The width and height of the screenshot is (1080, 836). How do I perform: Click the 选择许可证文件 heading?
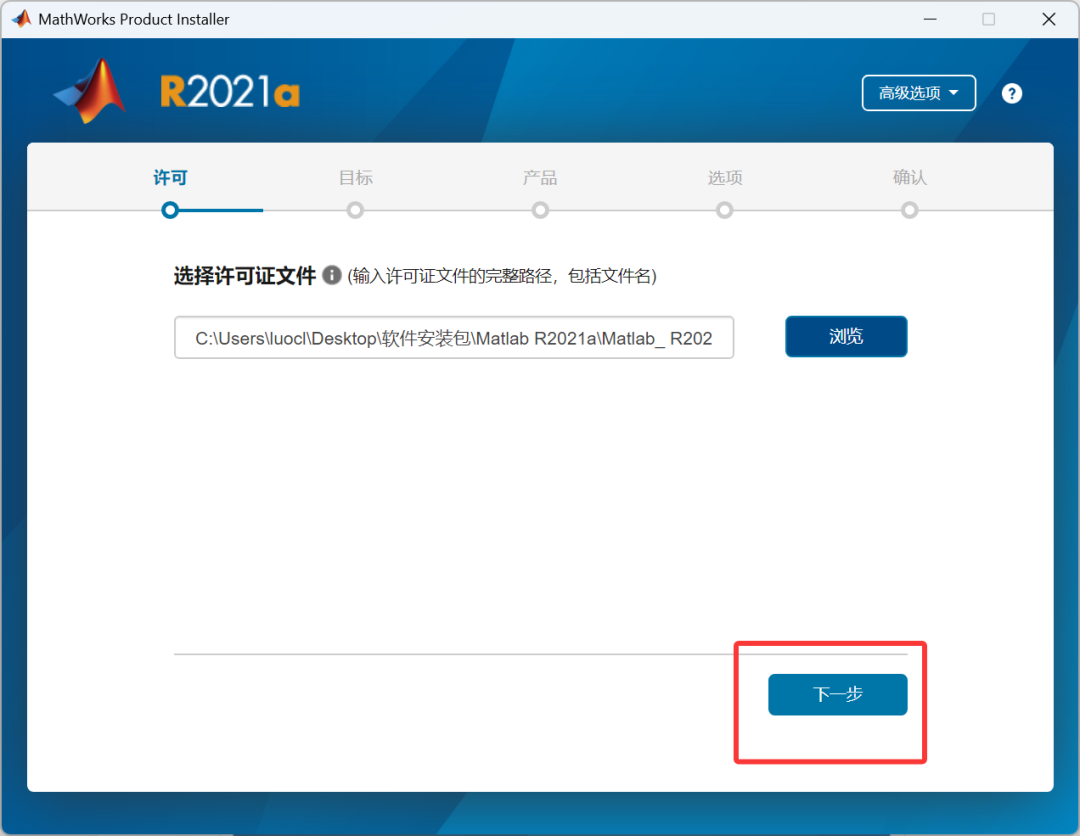pyautogui.click(x=245, y=275)
